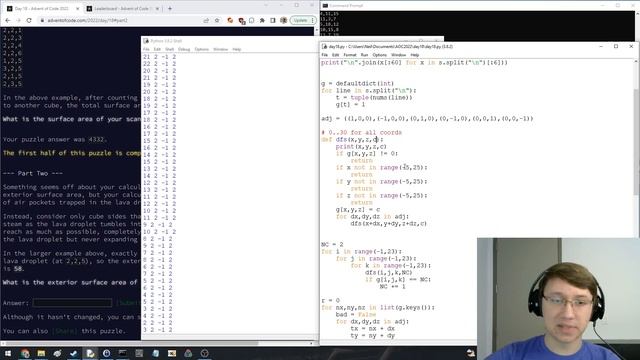The image size is (640, 360).
Task: Click the browser address bar URL
Action: 88,20
